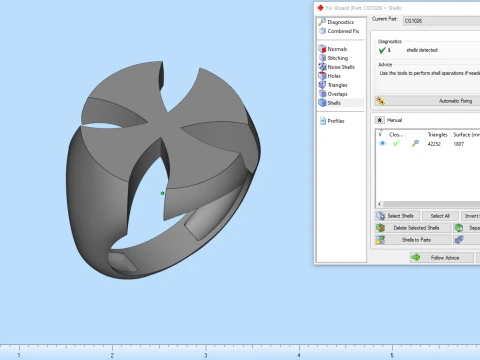The width and height of the screenshot is (480, 360).
Task: Toggle visibility eye of the shell row
Action: point(382,143)
